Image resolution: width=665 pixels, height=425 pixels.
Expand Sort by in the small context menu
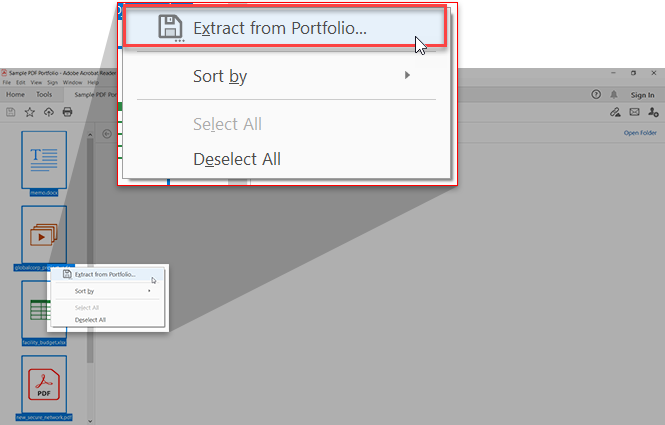(107, 291)
